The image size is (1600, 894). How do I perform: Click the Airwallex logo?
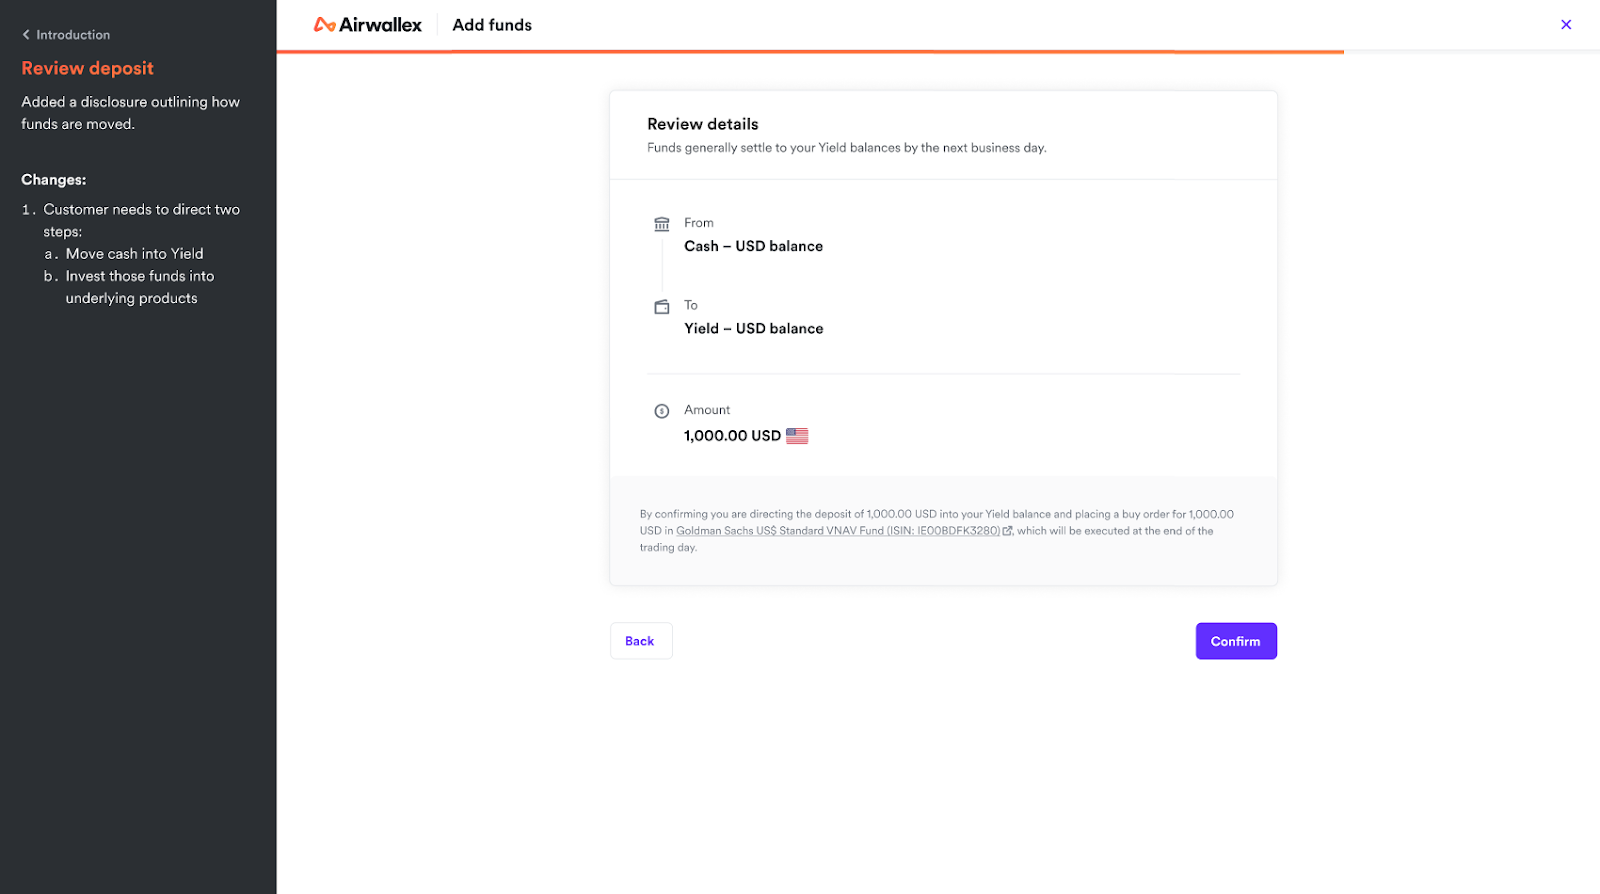pos(367,25)
